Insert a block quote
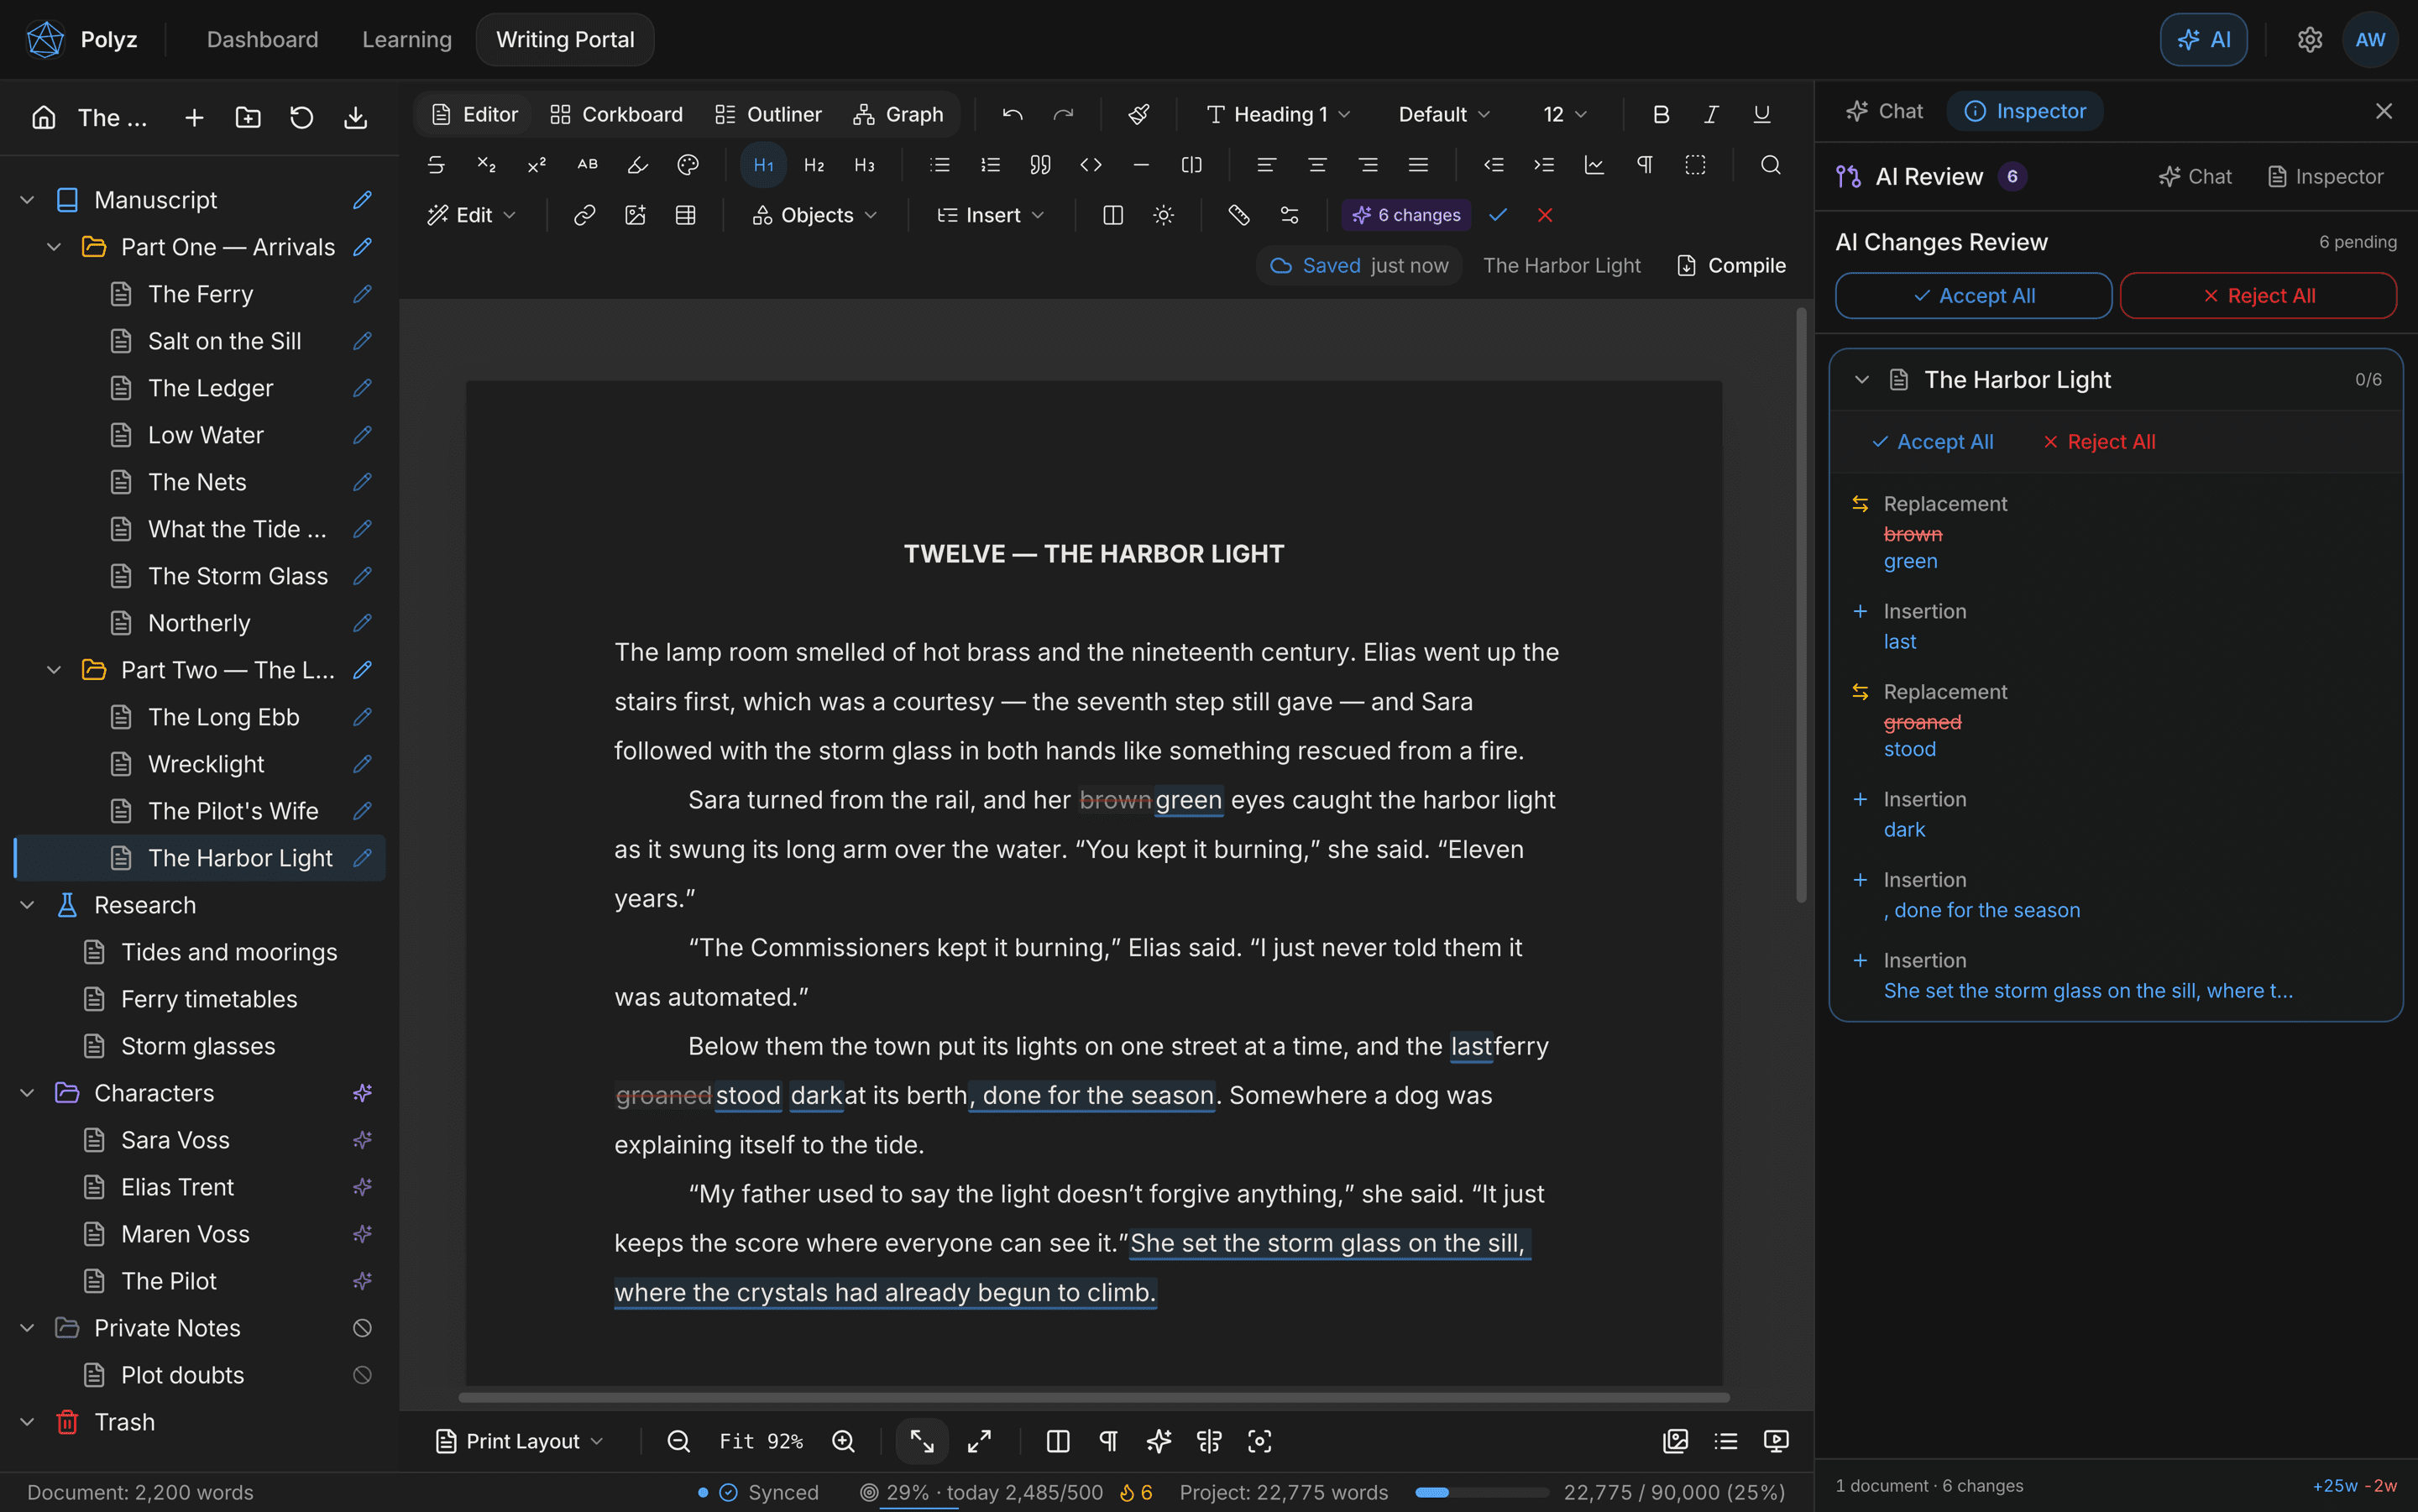The image size is (2418, 1512). (1040, 165)
